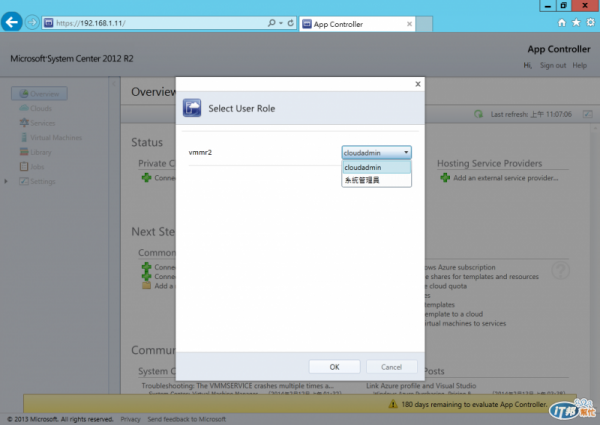600x425 pixels.
Task: Select the App Controller tab
Action: coord(357,24)
